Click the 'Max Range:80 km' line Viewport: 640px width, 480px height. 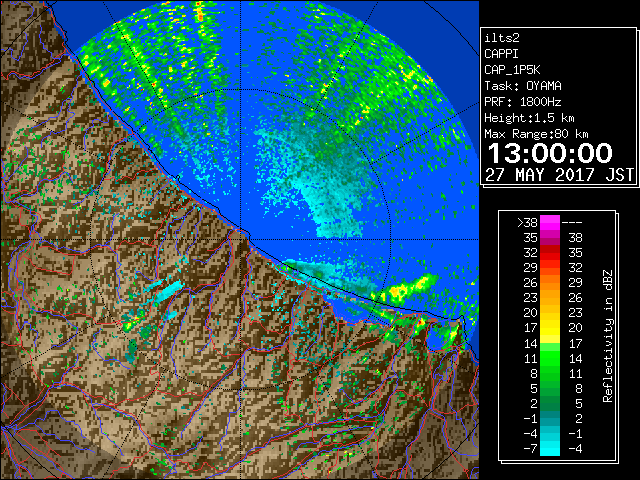(x=536, y=134)
